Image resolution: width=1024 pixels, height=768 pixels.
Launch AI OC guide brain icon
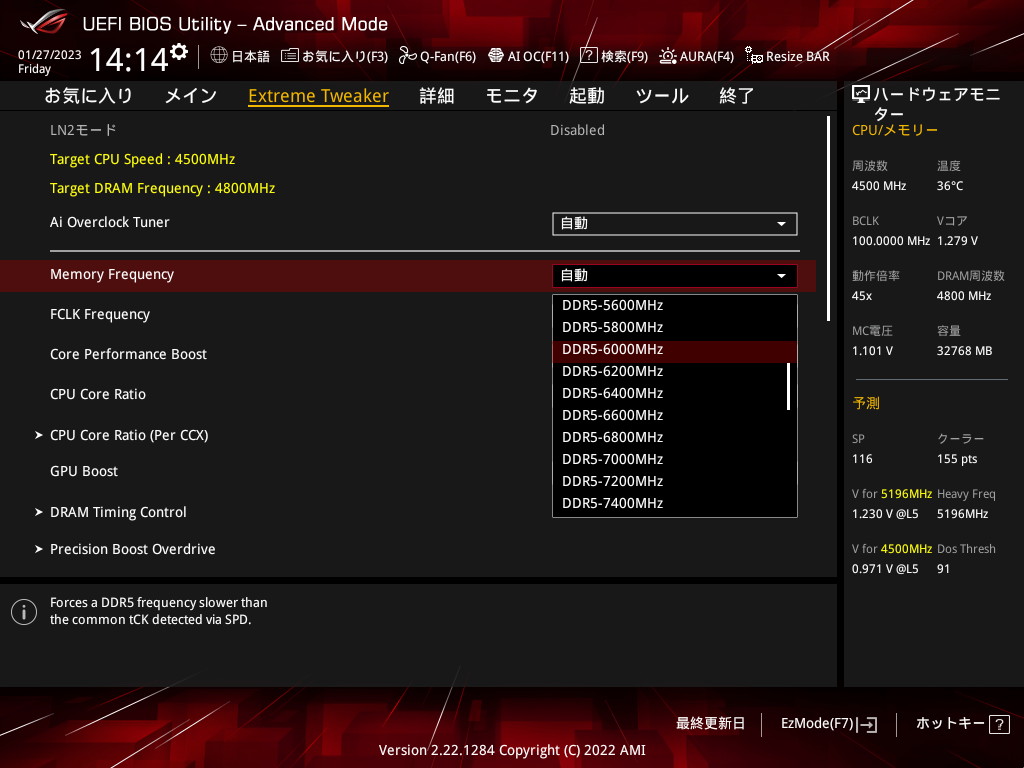pyautogui.click(x=496, y=56)
